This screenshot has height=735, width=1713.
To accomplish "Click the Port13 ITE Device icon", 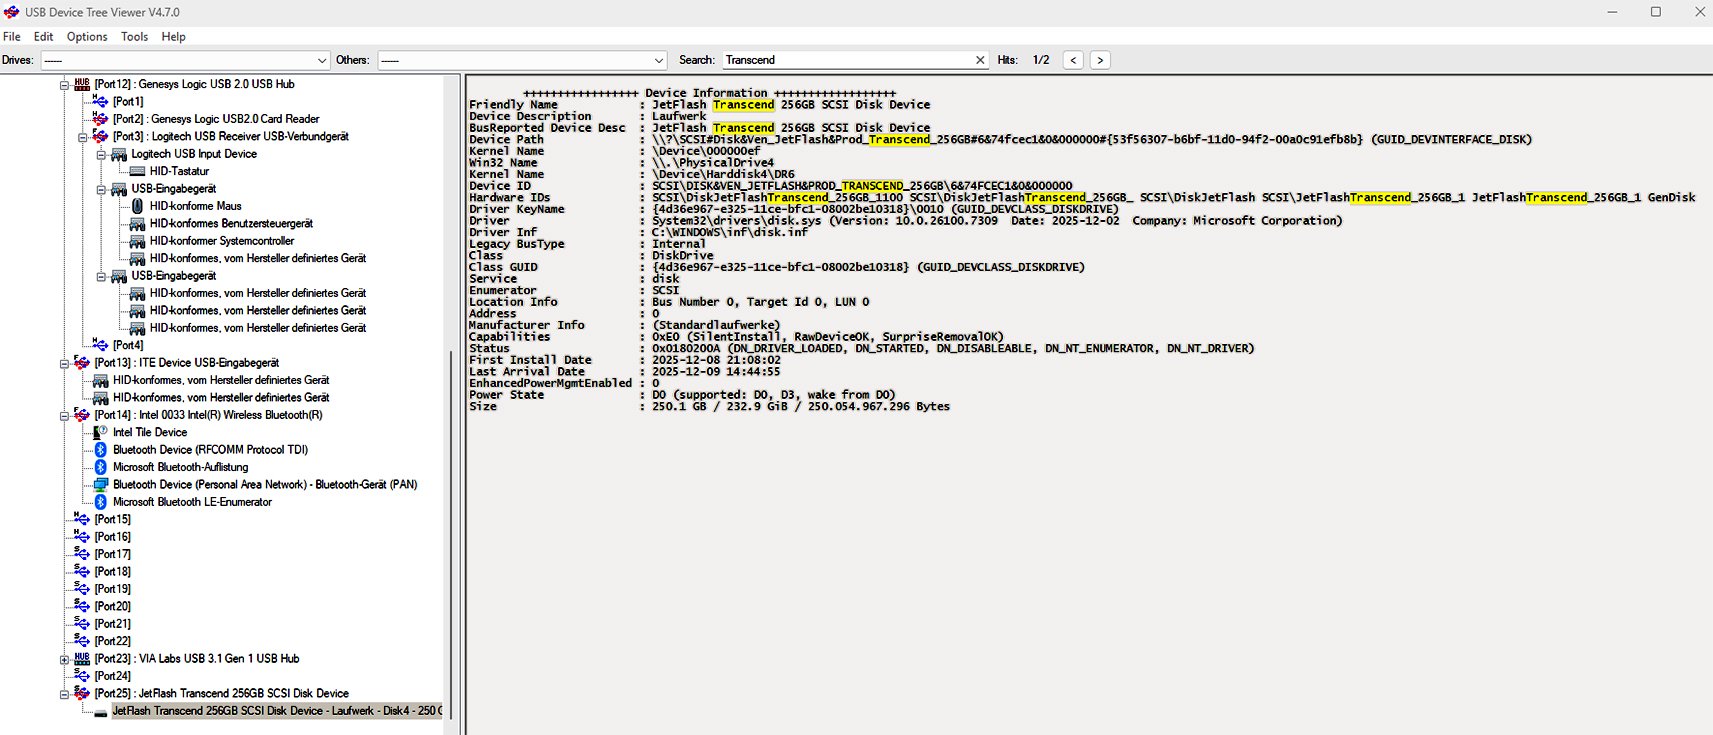I will (x=82, y=363).
